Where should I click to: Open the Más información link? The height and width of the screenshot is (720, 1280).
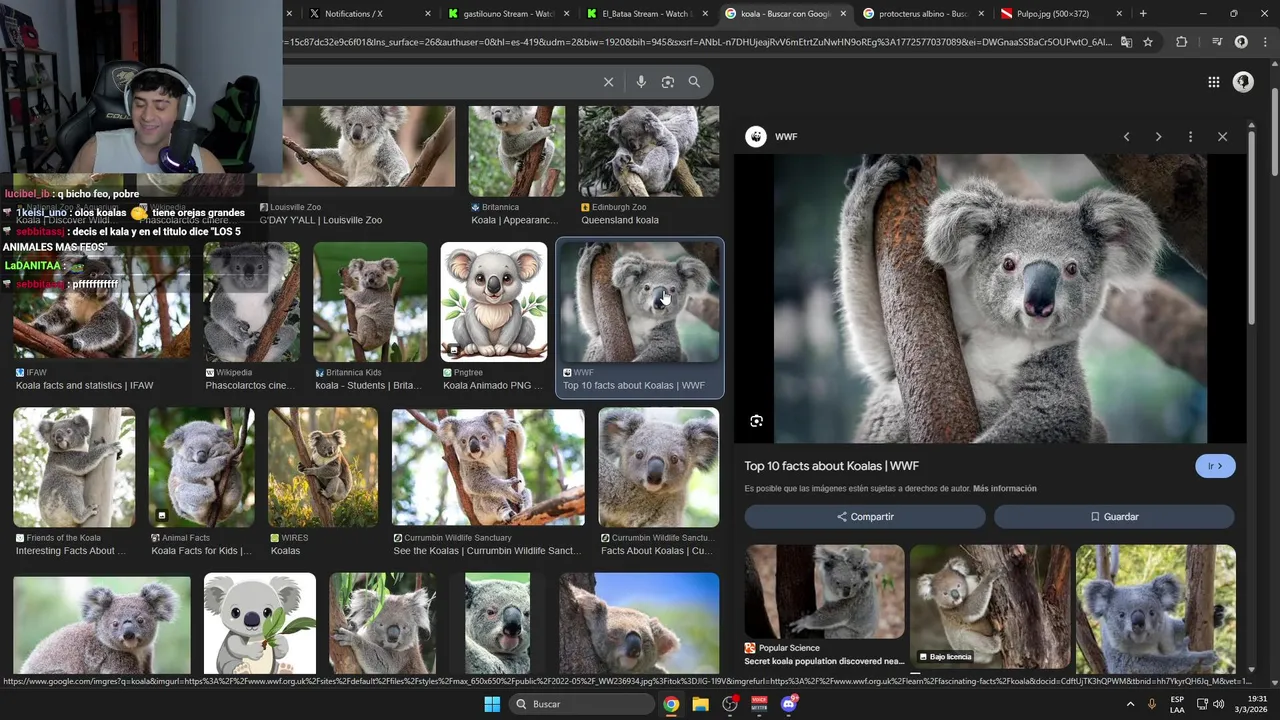1004,489
